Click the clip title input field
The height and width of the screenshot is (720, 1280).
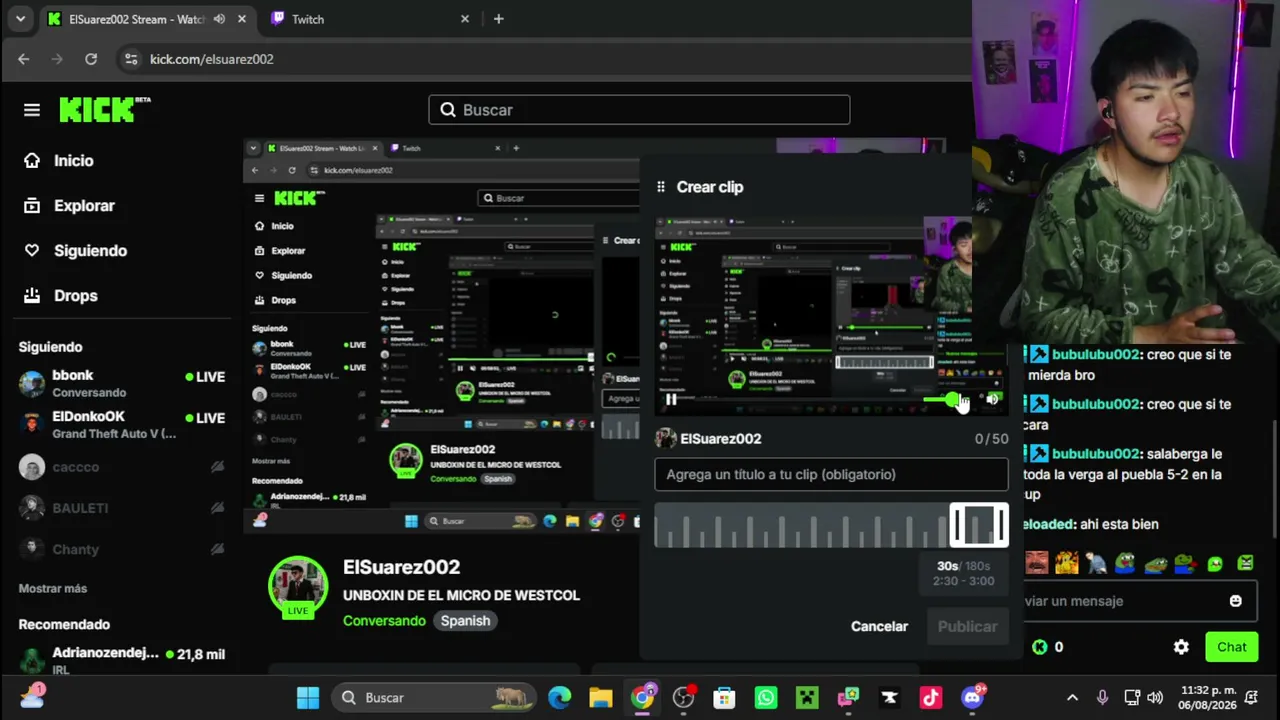831,475
